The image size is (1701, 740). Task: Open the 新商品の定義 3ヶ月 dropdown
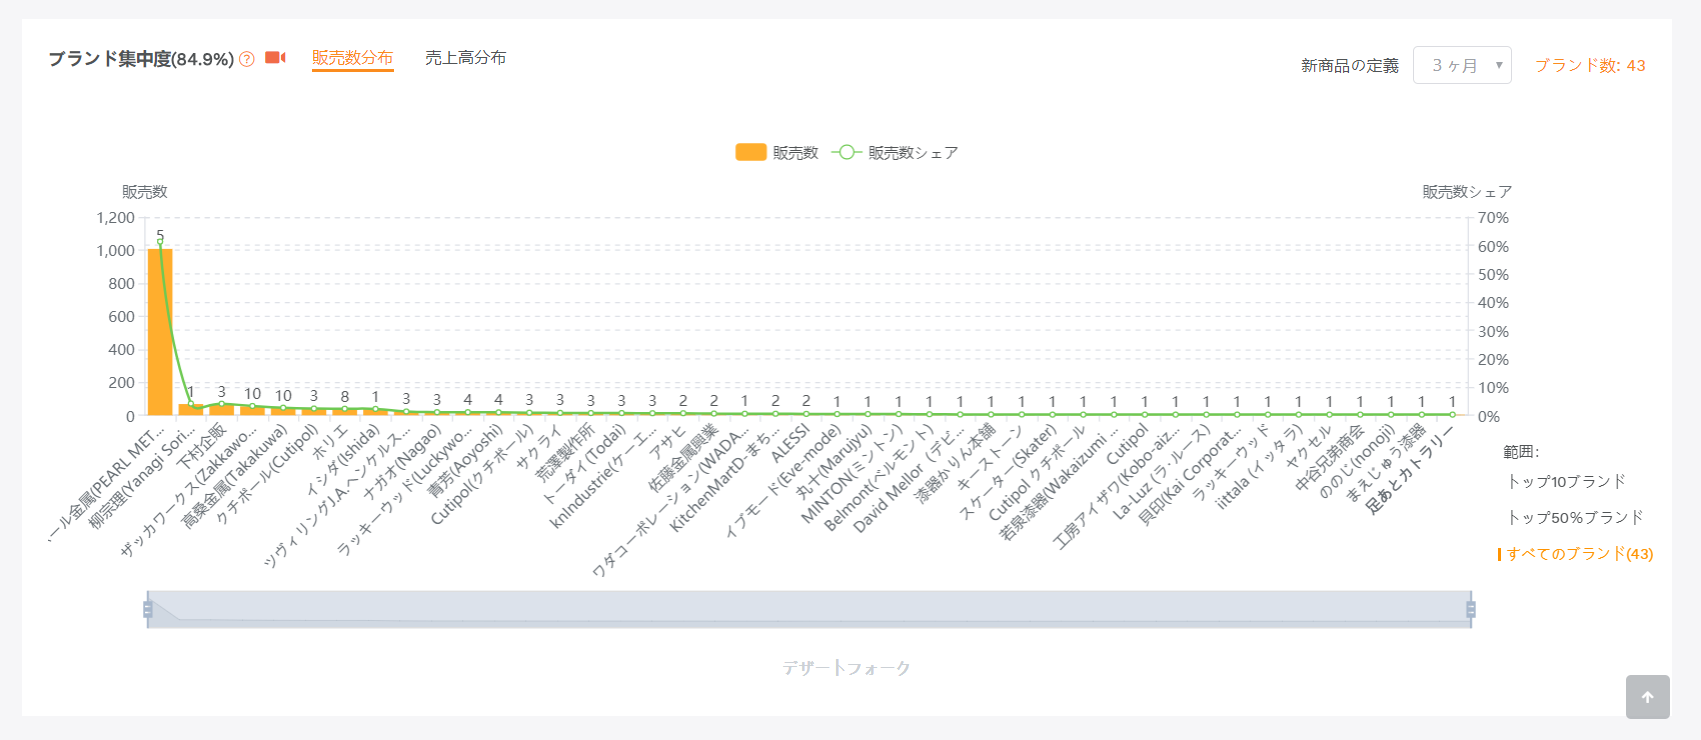[x=1461, y=65]
